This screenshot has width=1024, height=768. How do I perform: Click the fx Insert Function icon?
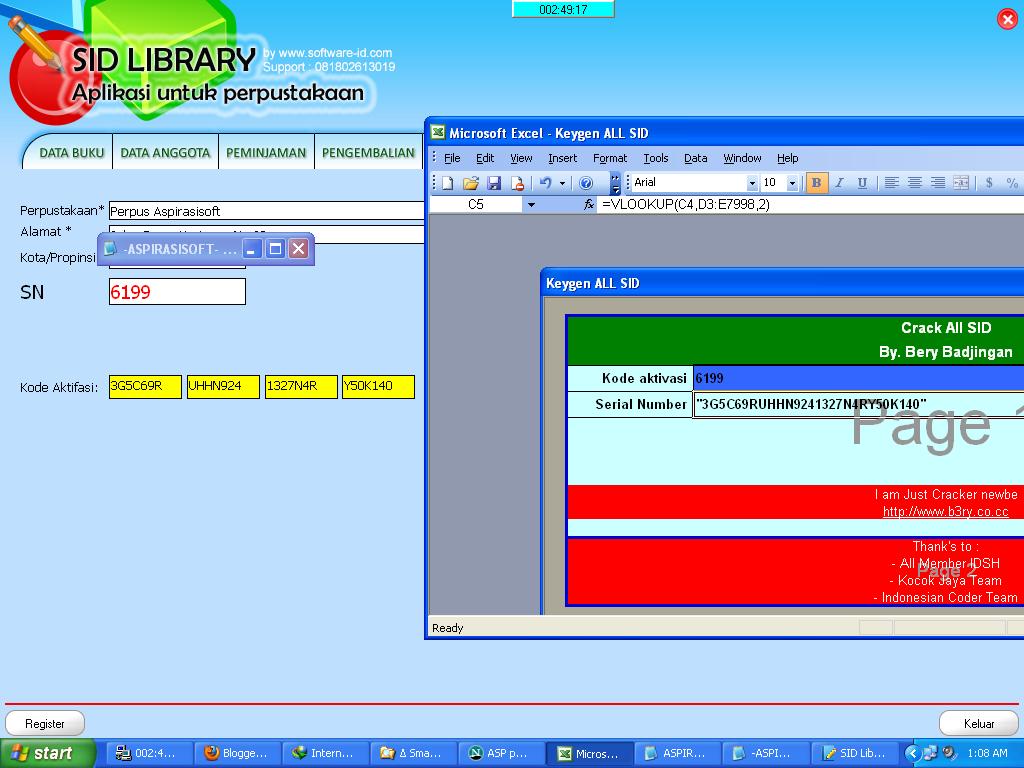[588, 204]
